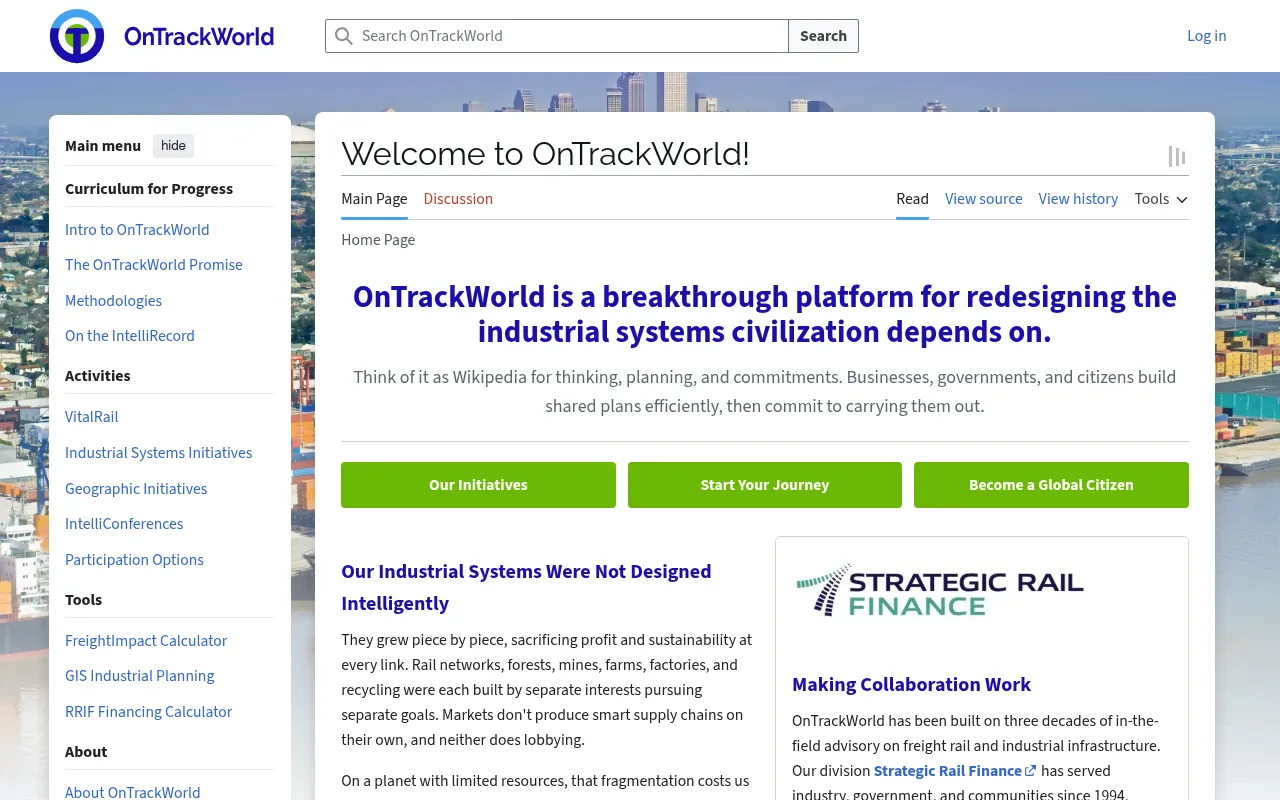Open Geographic Initiatives sidebar link
The height and width of the screenshot is (800, 1280).
136,489
